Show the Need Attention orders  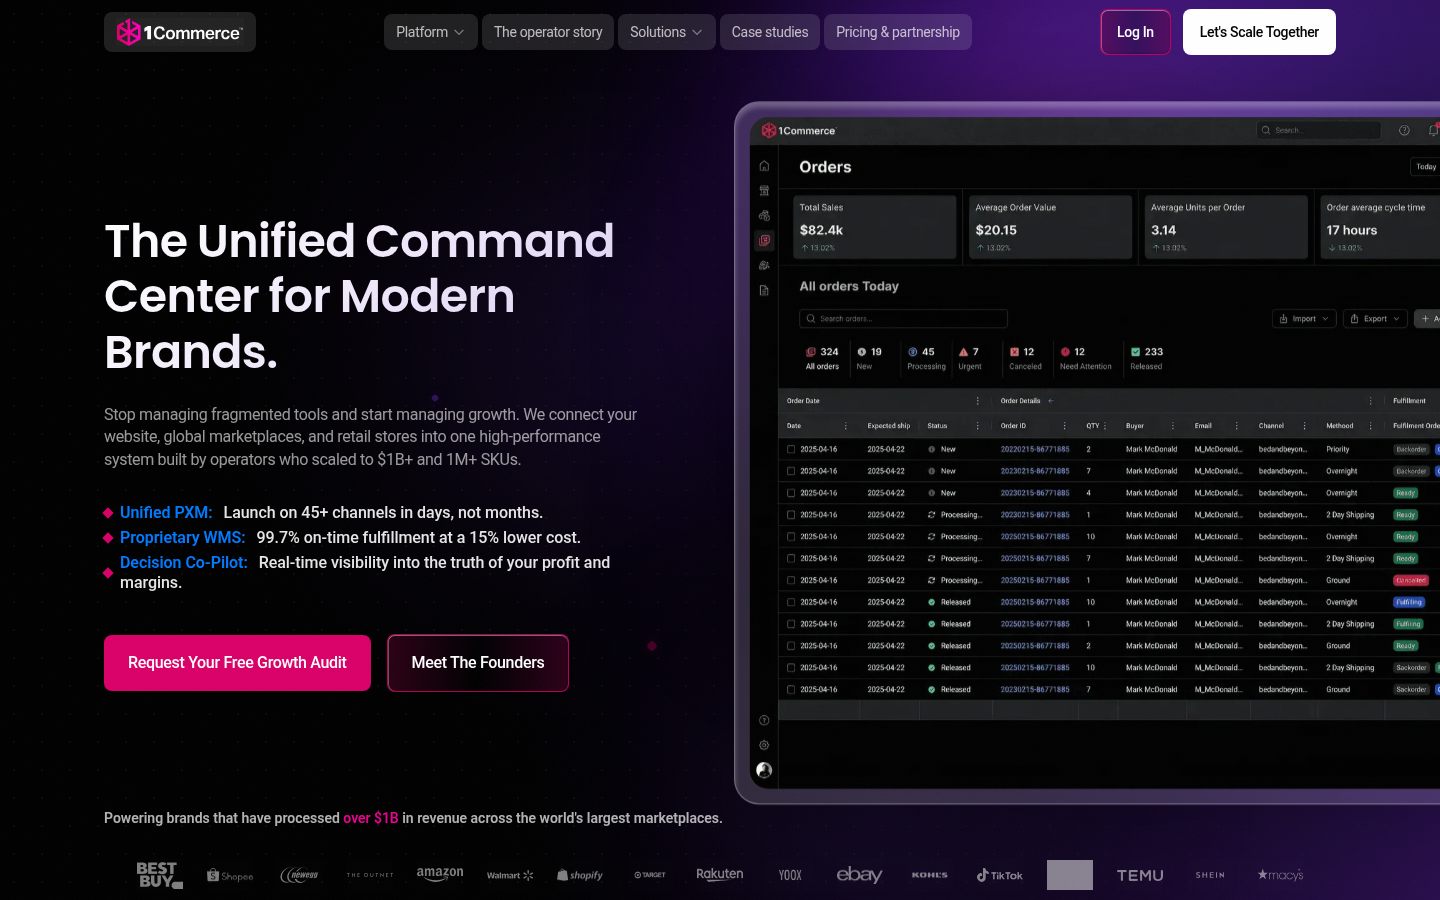pyautogui.click(x=1086, y=359)
